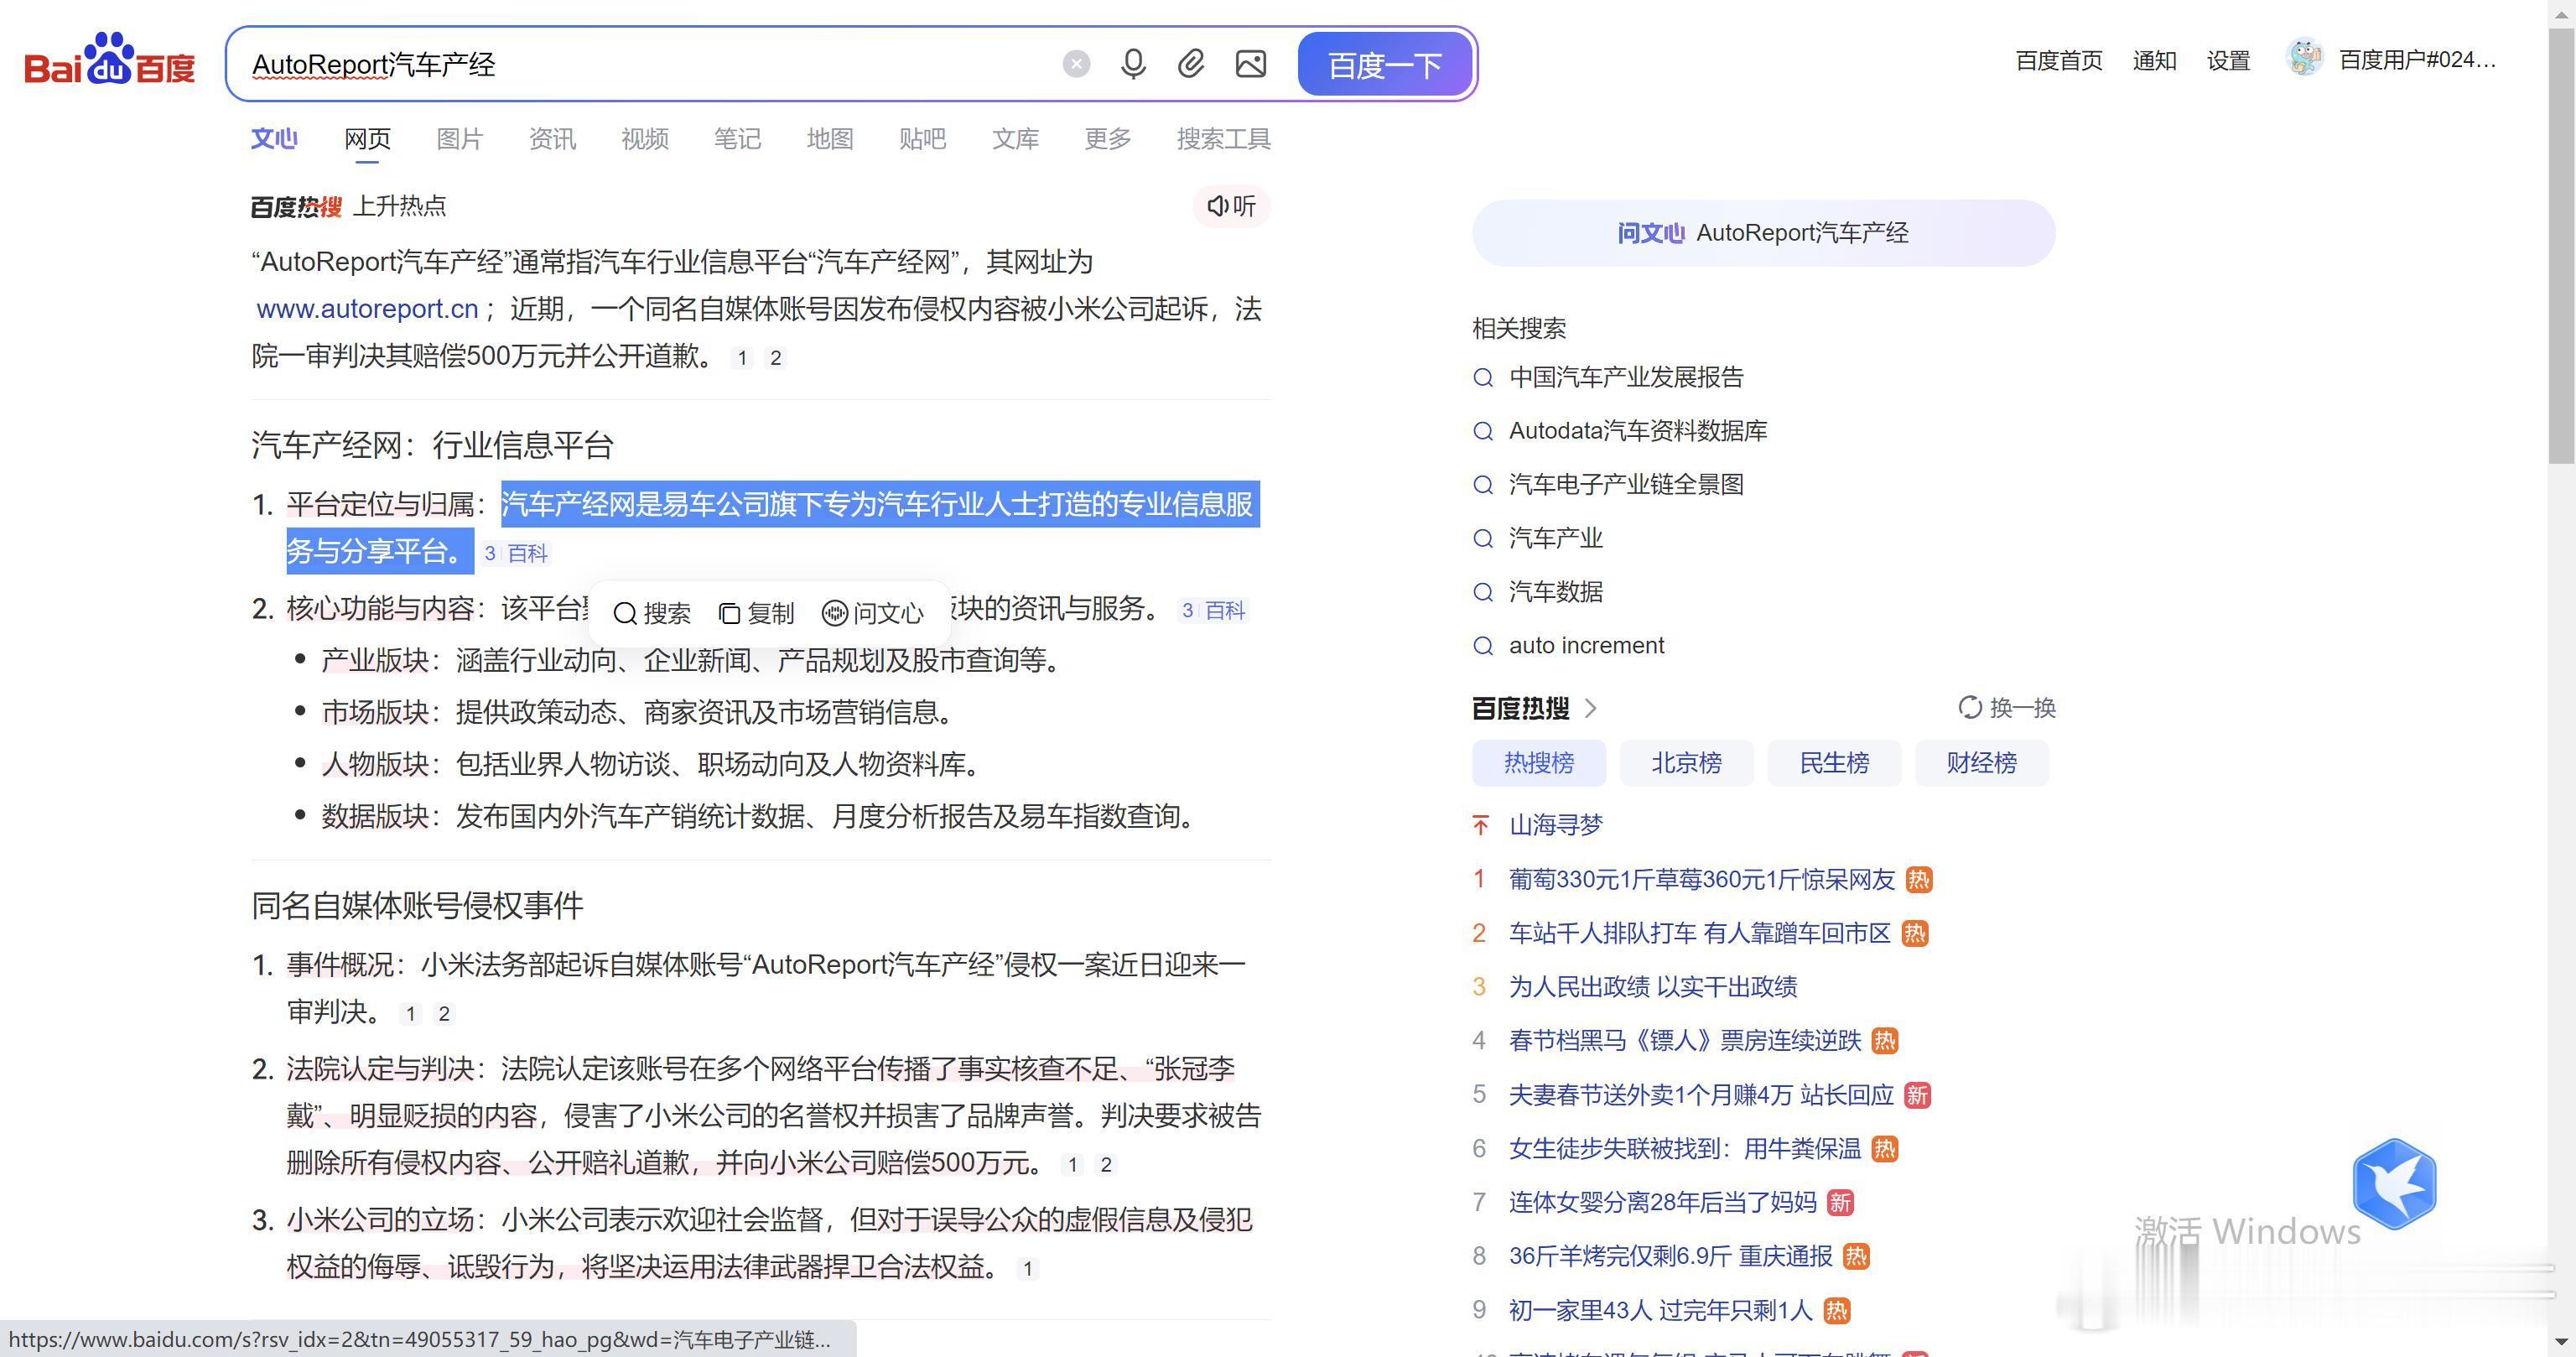
Task: Open the 搜索工具 options
Action: click(1224, 139)
